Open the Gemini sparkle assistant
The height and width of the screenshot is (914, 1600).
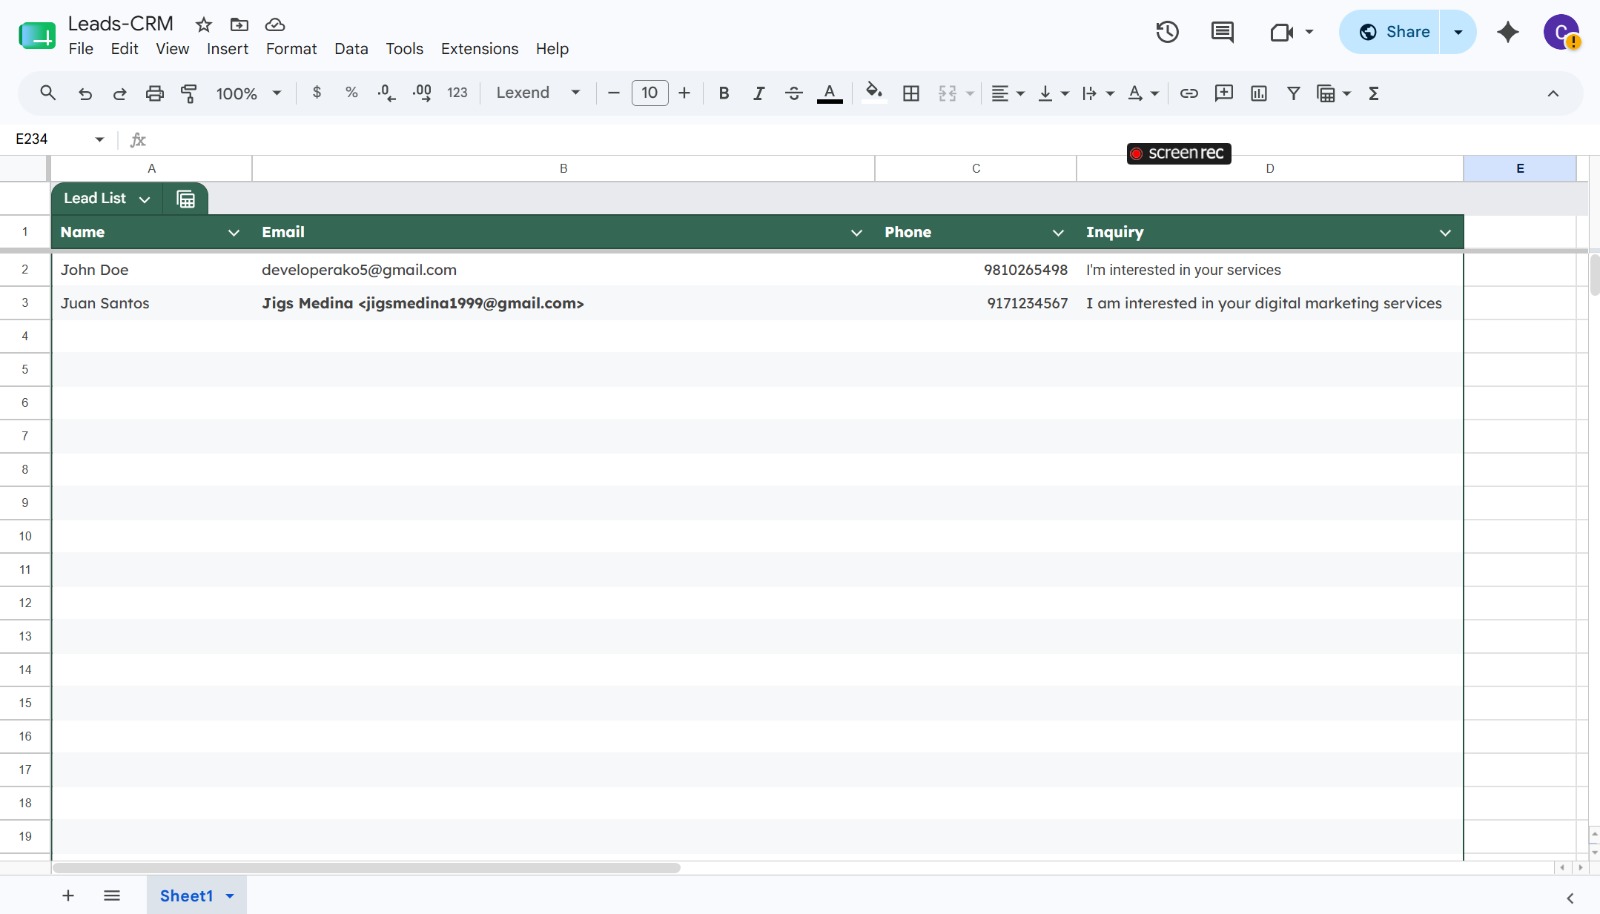tap(1508, 32)
